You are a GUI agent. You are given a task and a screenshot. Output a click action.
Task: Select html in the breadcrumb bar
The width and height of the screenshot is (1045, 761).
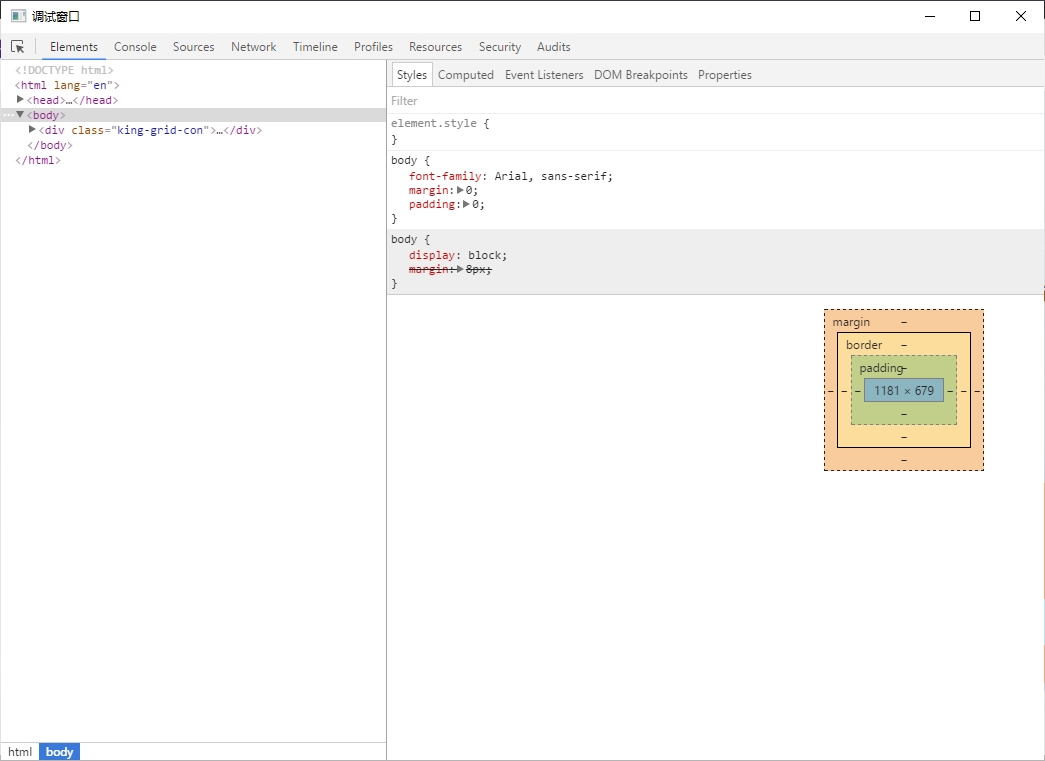[20, 752]
